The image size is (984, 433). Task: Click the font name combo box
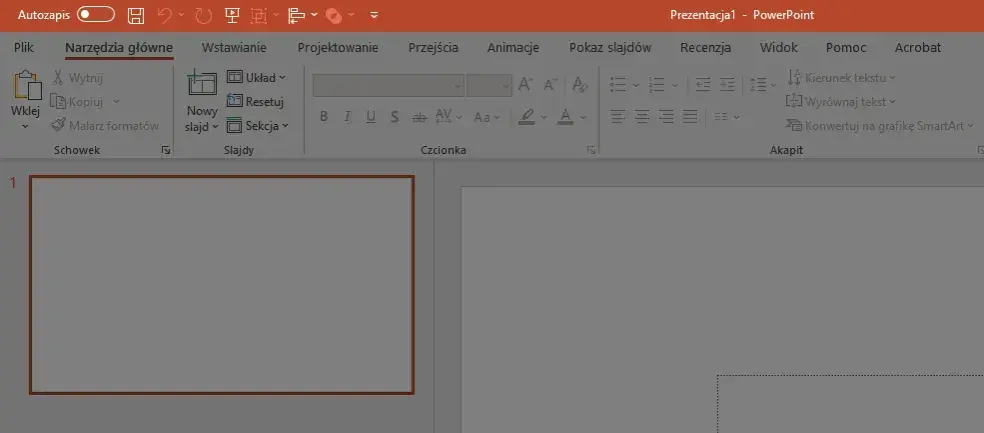coord(388,85)
